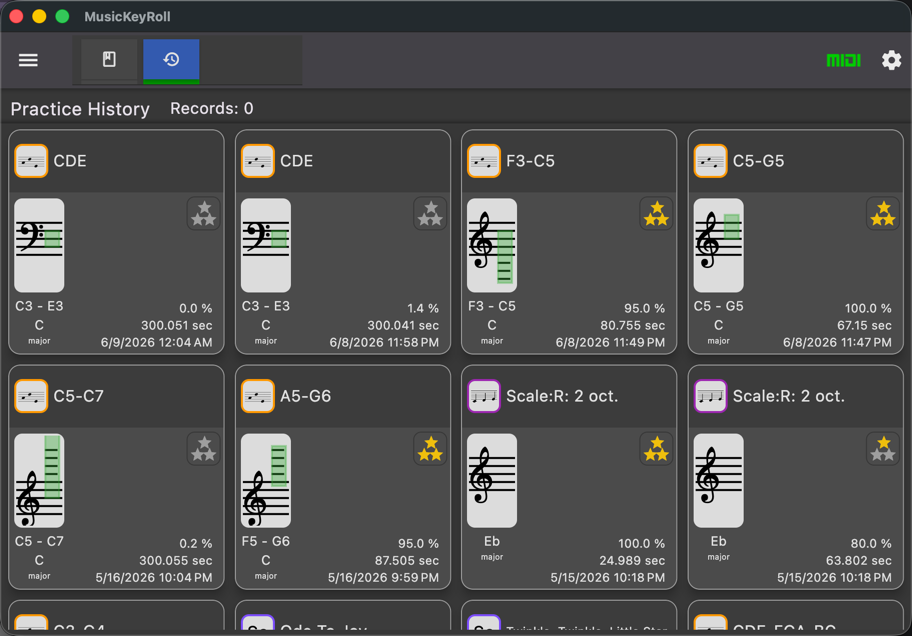Click the 'Practice History' heading
This screenshot has width=912, height=636.
point(80,109)
